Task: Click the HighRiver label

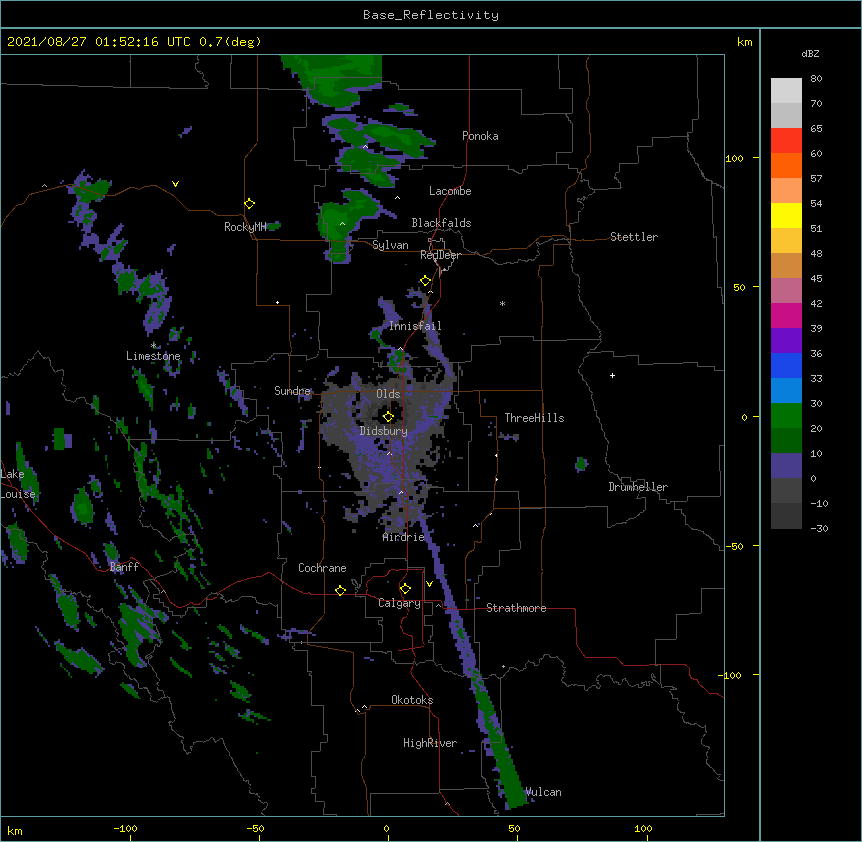Action: pos(430,743)
